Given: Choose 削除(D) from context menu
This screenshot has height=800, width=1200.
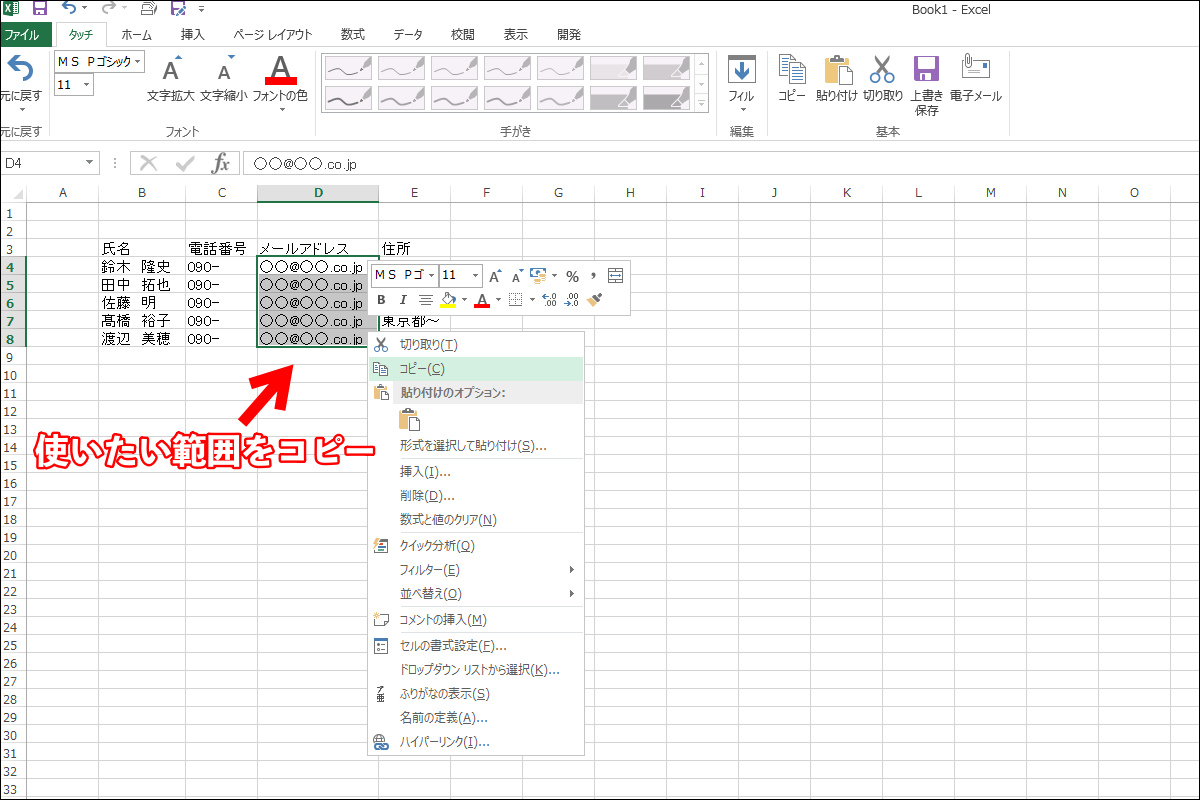Looking at the screenshot, I should 476,496.
